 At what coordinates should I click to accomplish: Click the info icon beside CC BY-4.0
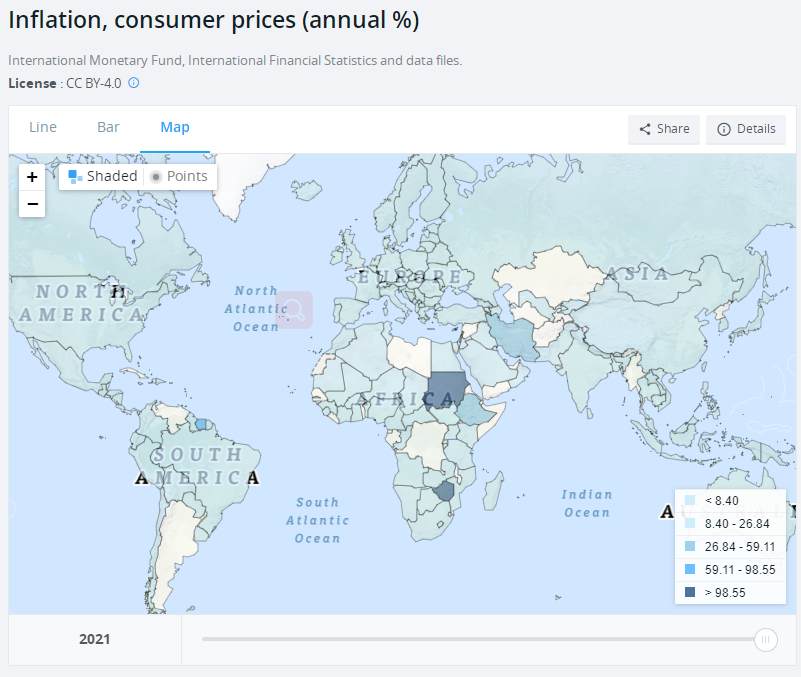coord(134,83)
